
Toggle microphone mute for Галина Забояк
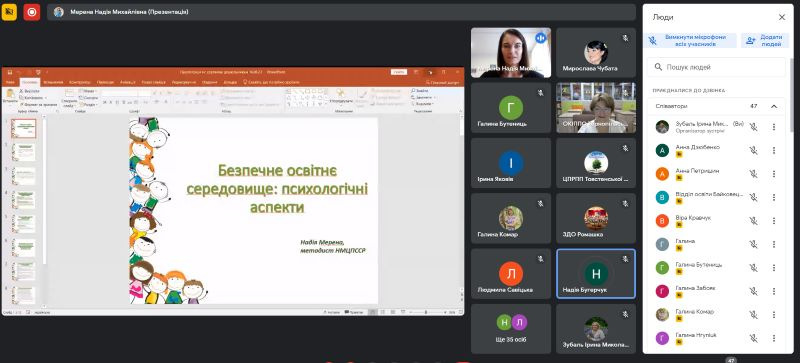[753, 291]
